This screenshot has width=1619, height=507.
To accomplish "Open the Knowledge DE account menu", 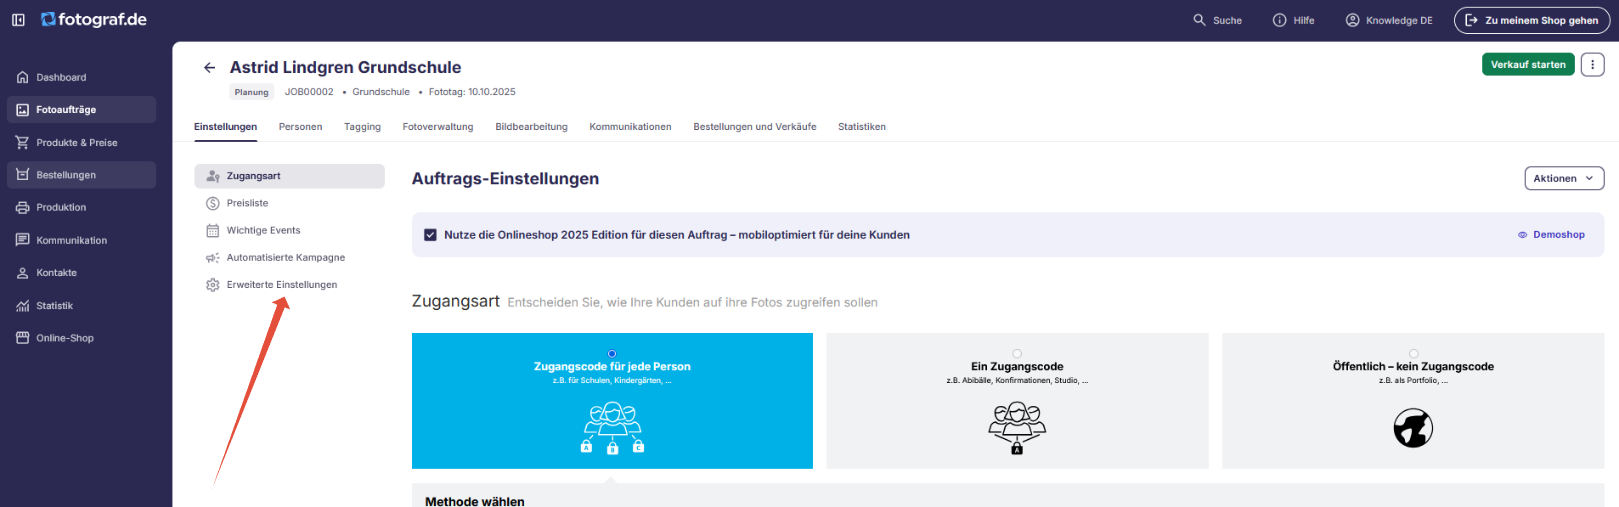I will (x=1389, y=20).
